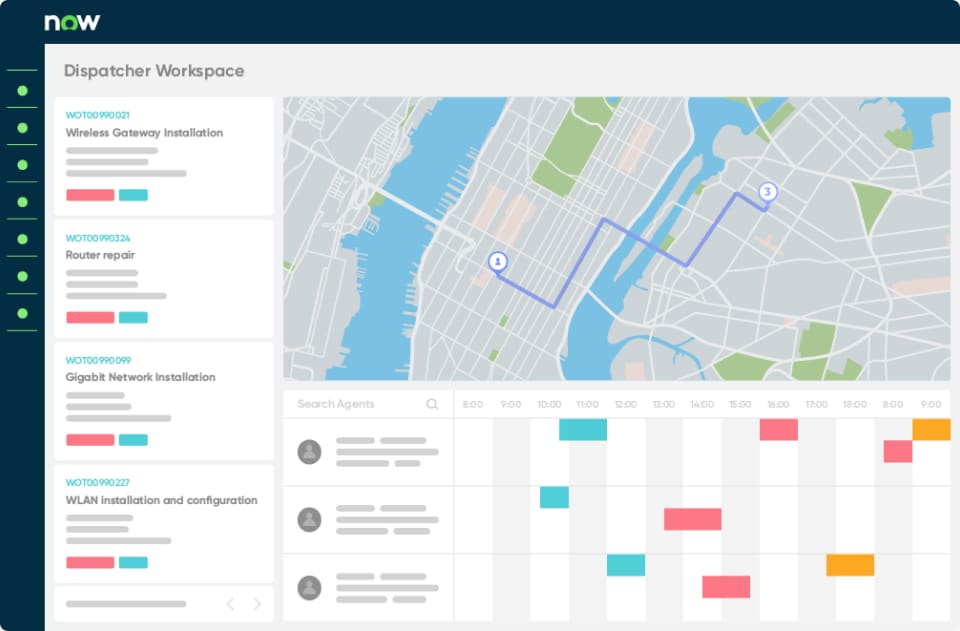Select the Gigabit Network Installation work order
The width and height of the screenshot is (960, 631).
pyautogui.click(x=140, y=377)
